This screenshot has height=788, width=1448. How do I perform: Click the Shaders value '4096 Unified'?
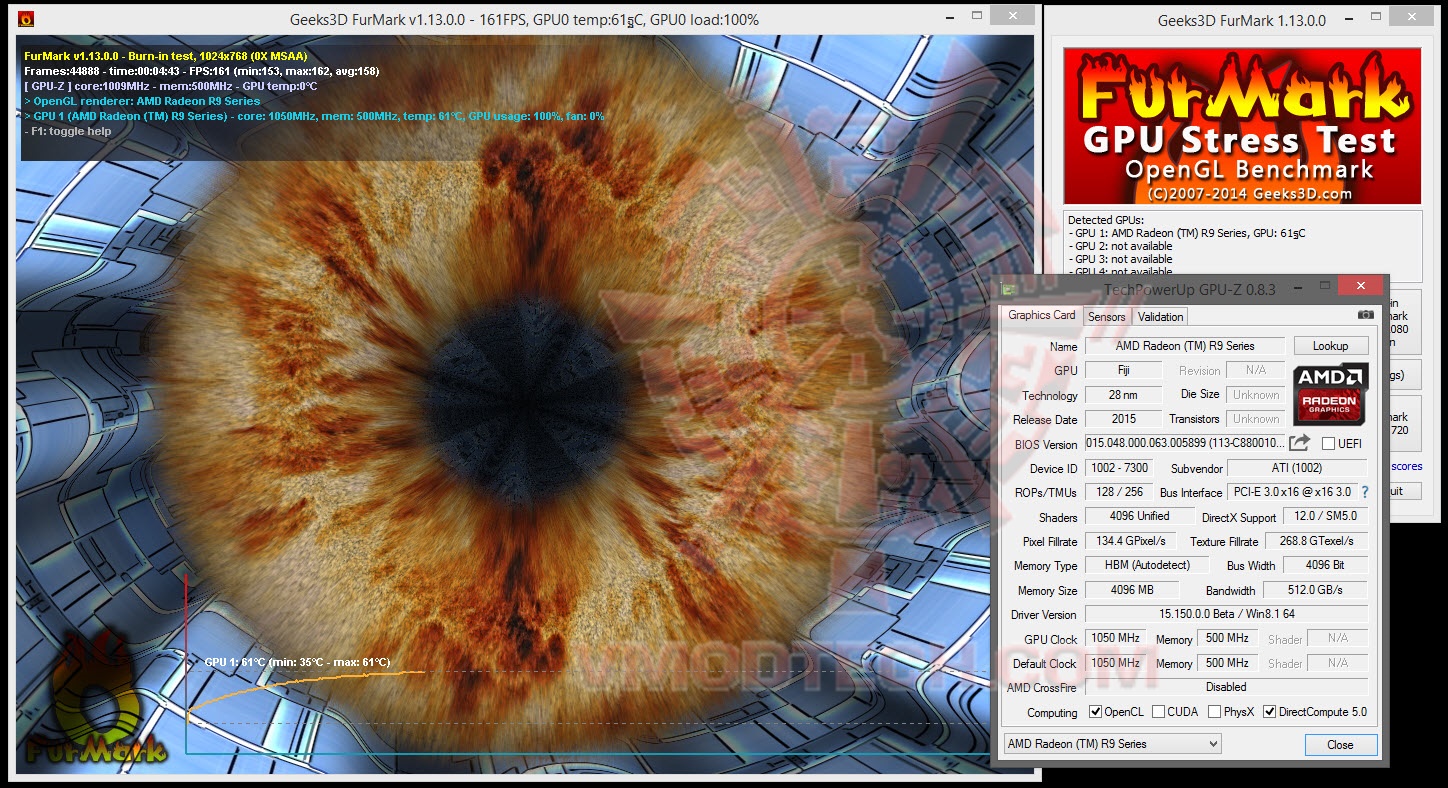pyautogui.click(x=1140, y=517)
